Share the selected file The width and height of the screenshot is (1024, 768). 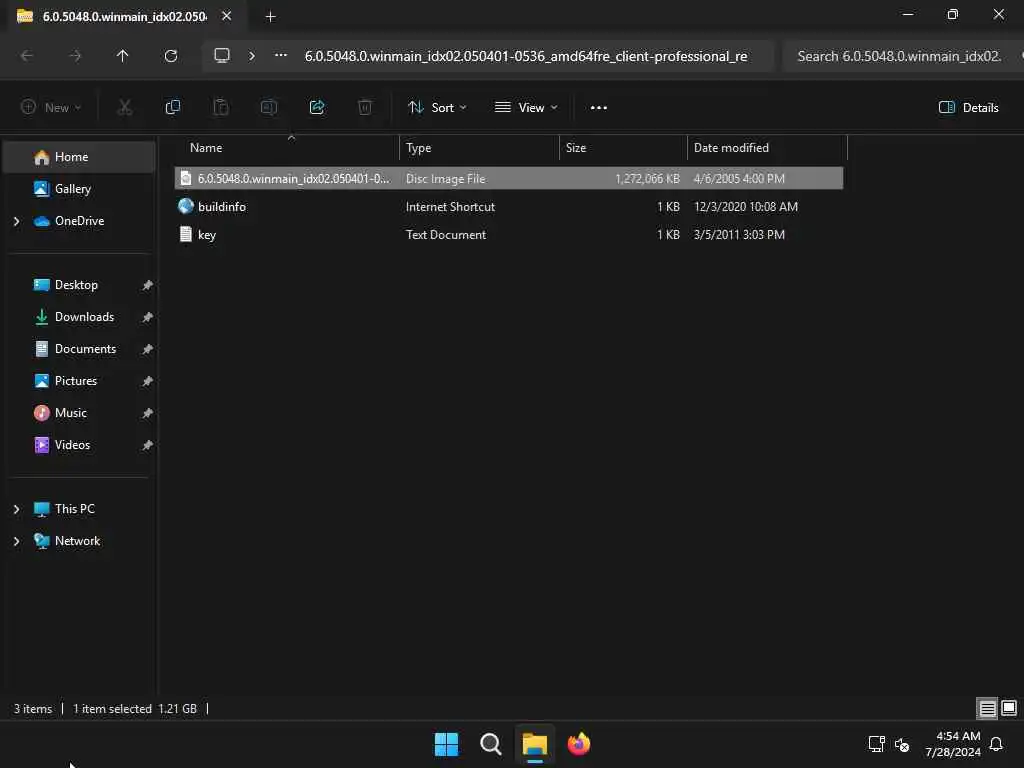317,107
